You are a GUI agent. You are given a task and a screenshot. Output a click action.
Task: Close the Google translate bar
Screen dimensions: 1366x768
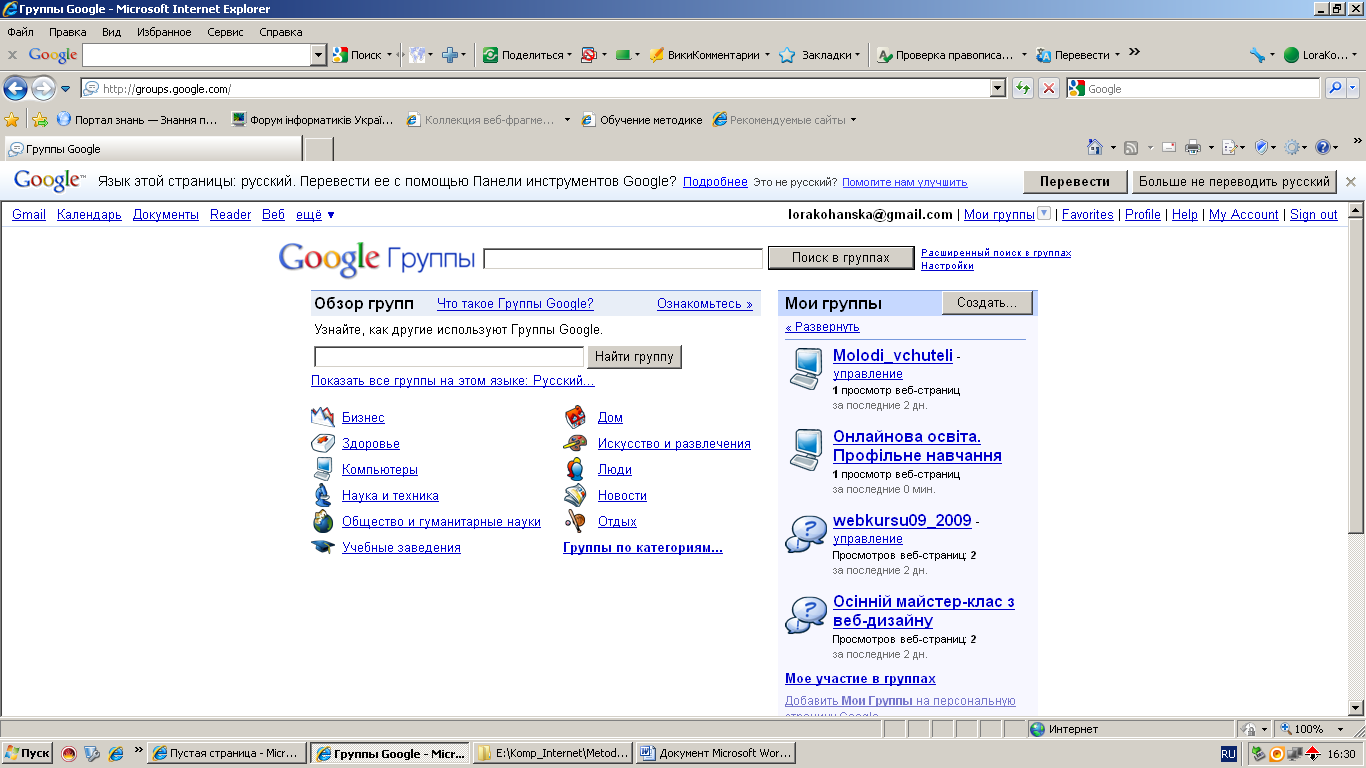pos(1351,182)
